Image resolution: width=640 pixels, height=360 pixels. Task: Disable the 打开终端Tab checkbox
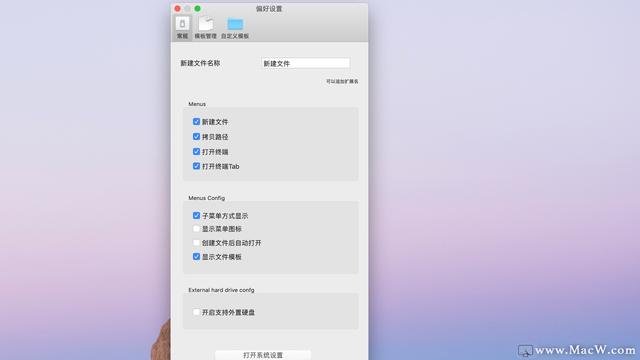196,166
